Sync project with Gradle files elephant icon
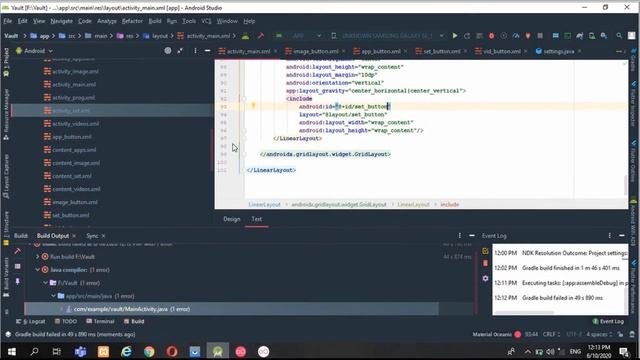This screenshot has height=360, width=640. point(580,36)
